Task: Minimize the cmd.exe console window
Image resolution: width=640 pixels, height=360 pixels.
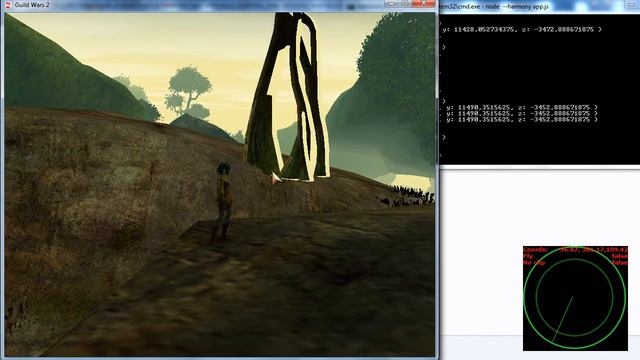Action: (632, 4)
